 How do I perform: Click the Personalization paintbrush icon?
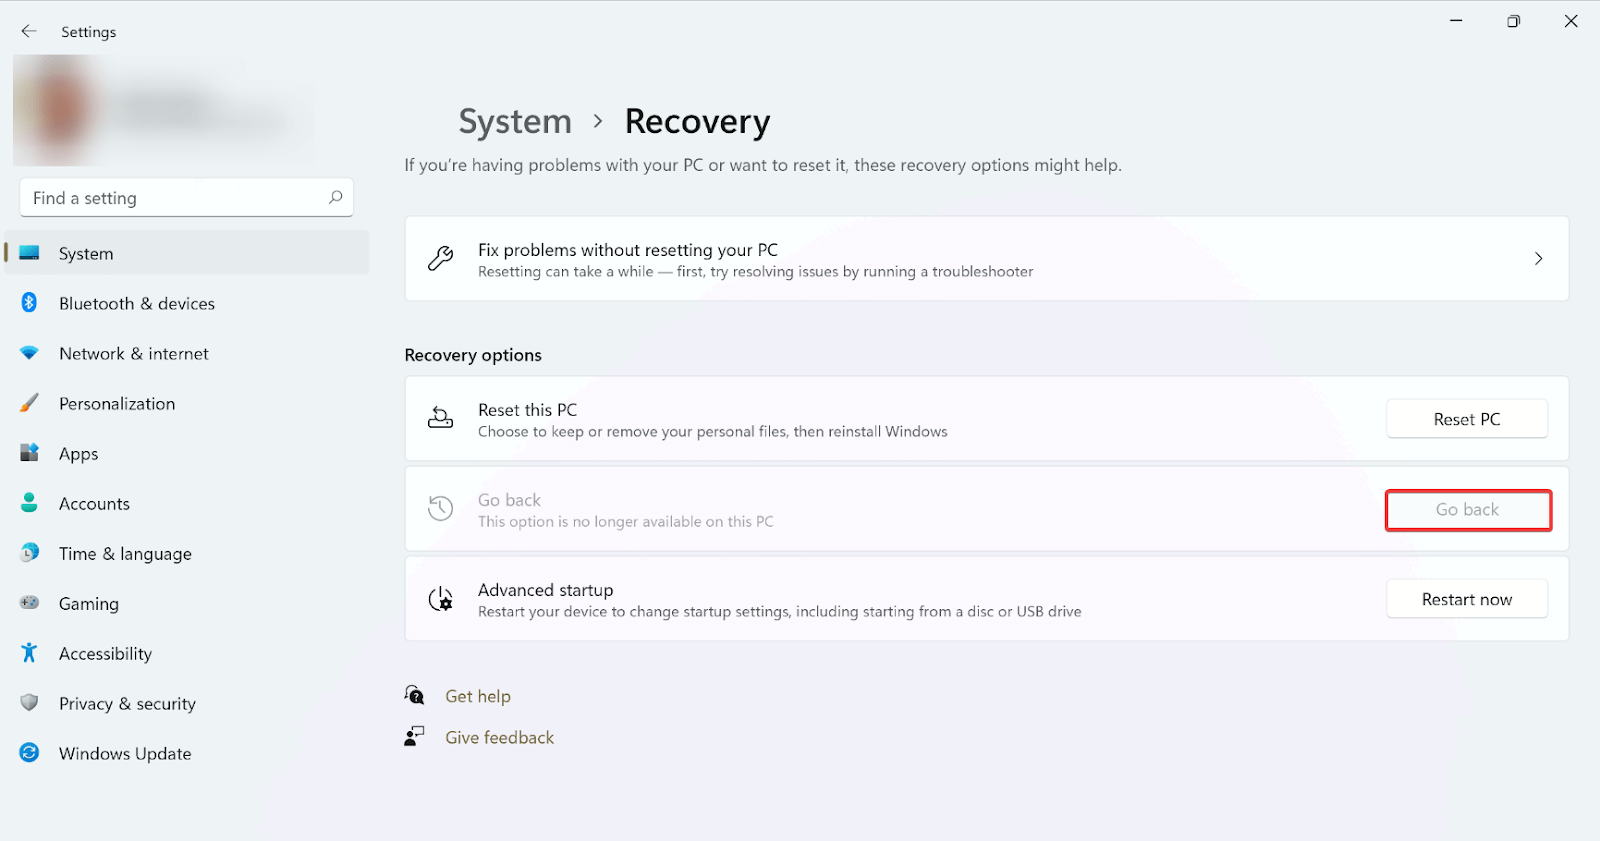(29, 403)
